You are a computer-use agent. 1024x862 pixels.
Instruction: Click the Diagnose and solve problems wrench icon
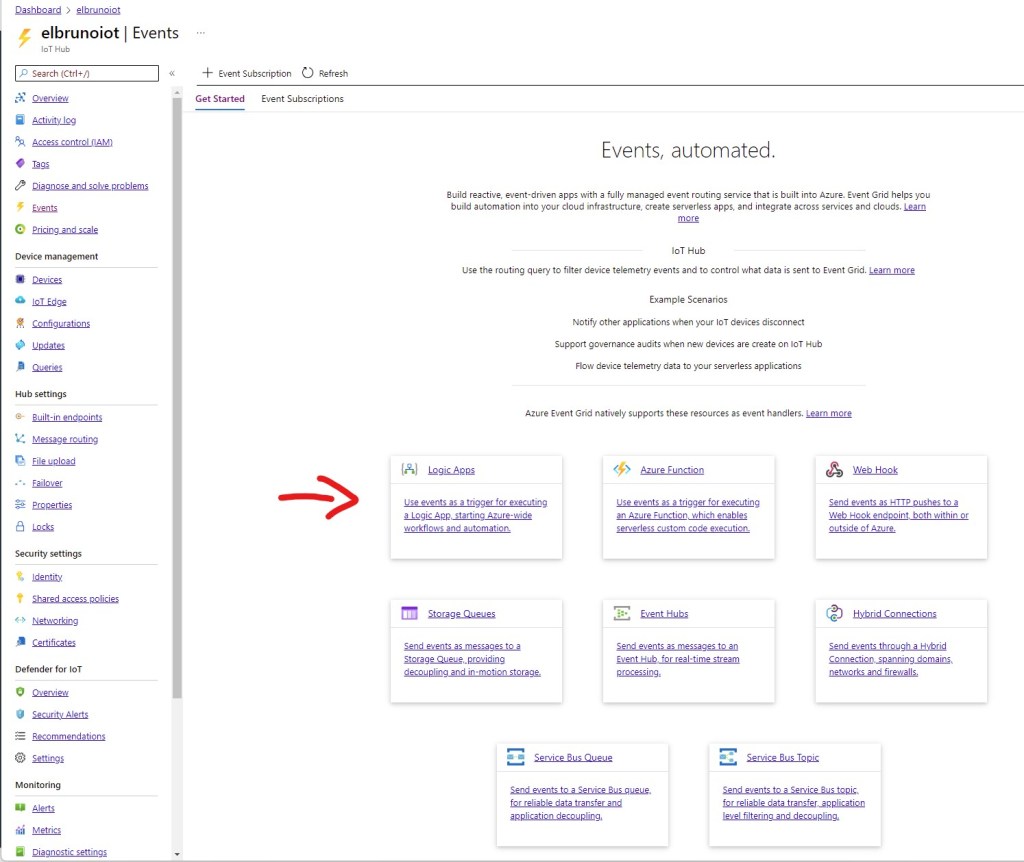coord(20,185)
